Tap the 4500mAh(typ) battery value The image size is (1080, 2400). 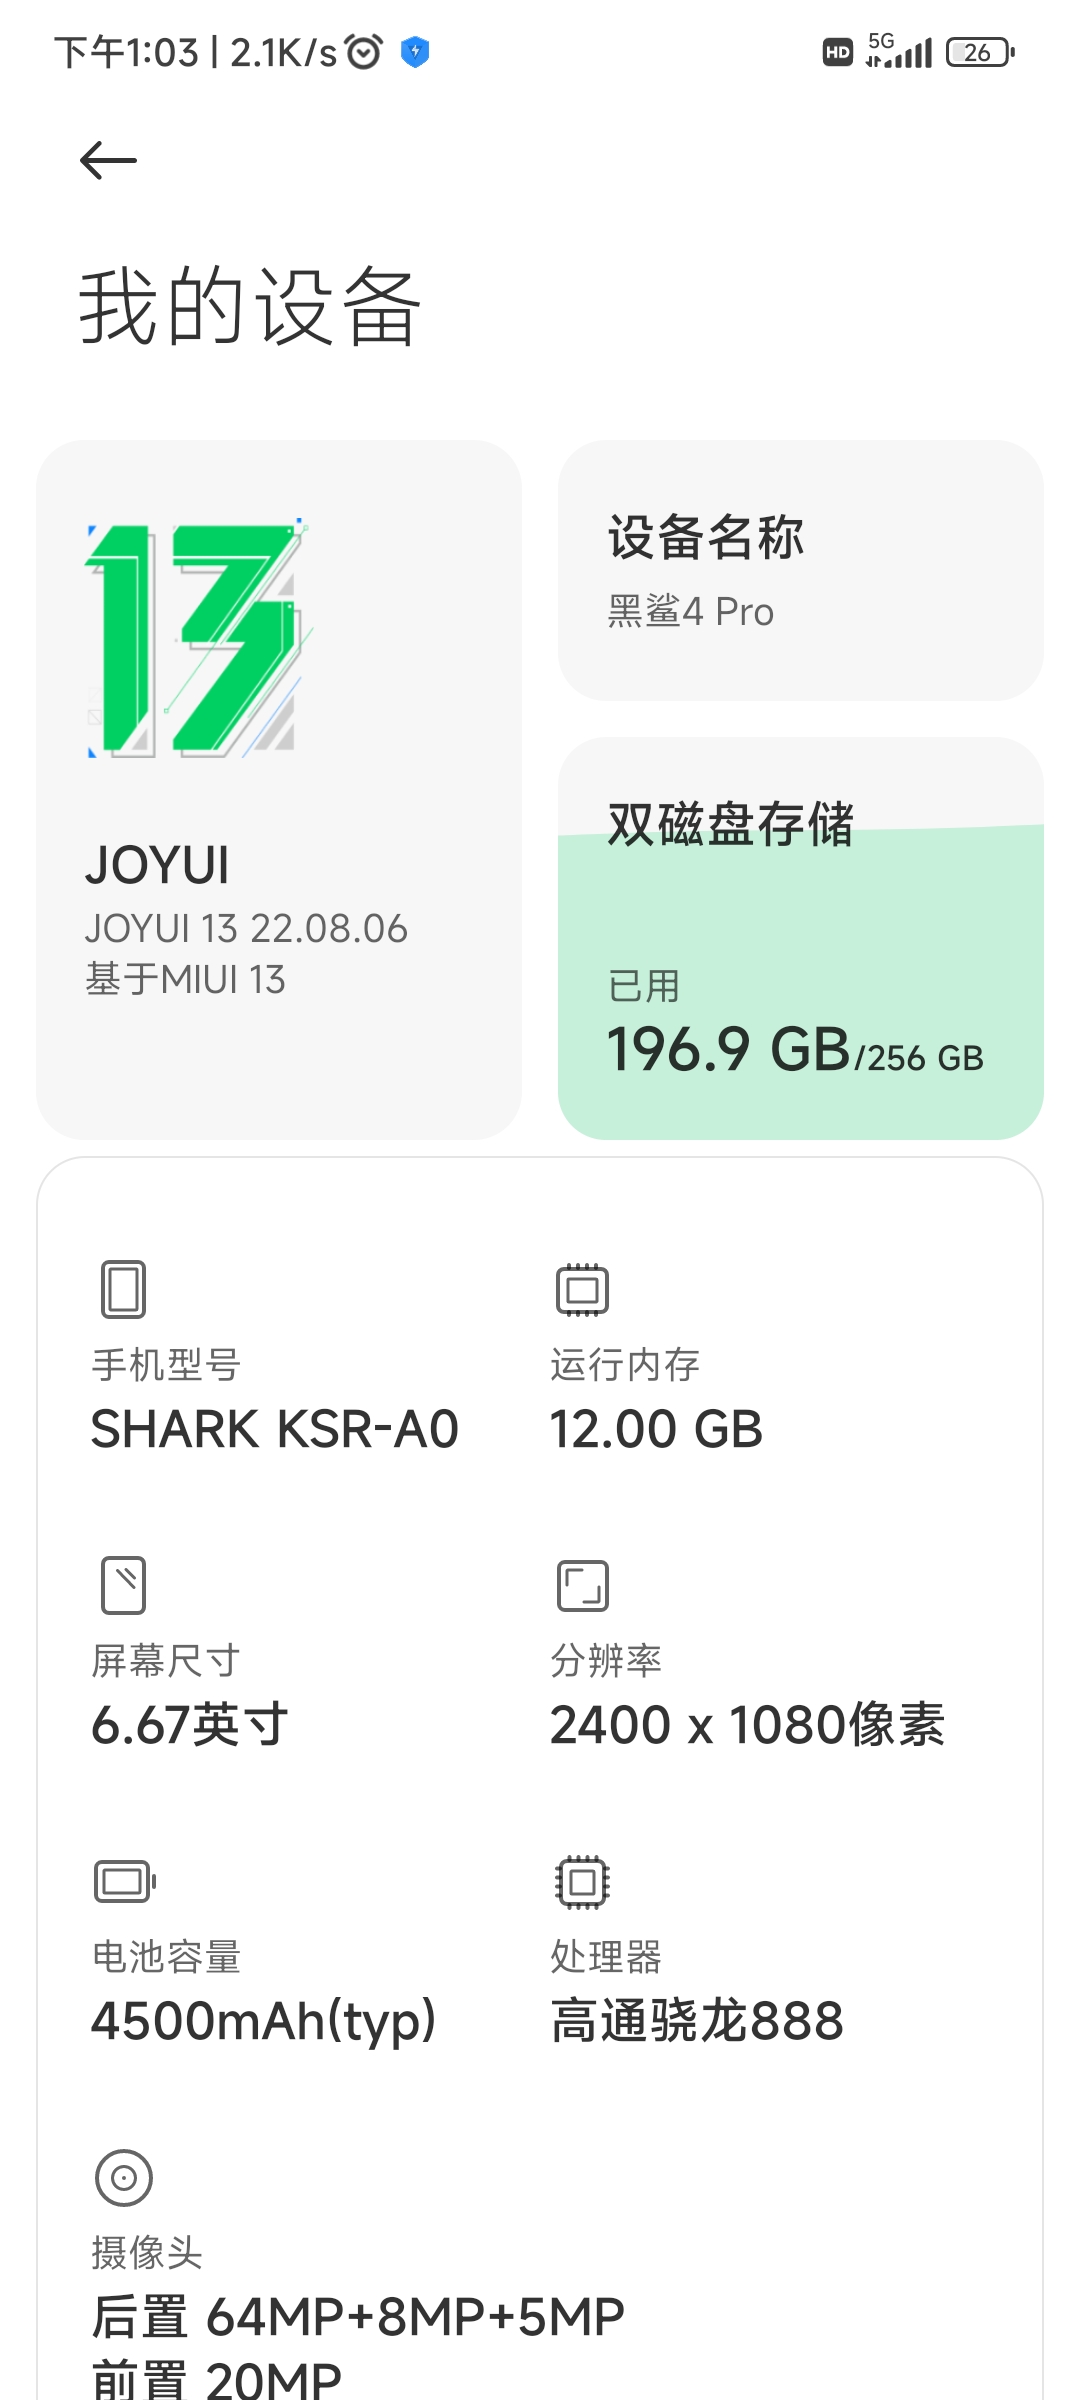264,2021
